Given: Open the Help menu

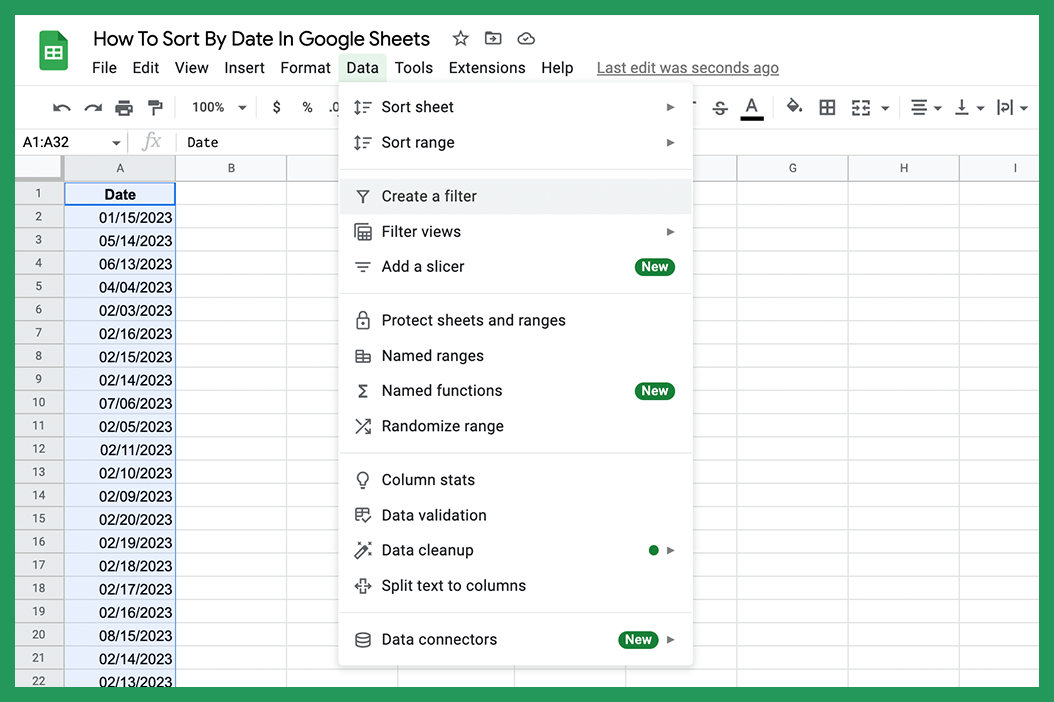Looking at the screenshot, I should (x=557, y=68).
